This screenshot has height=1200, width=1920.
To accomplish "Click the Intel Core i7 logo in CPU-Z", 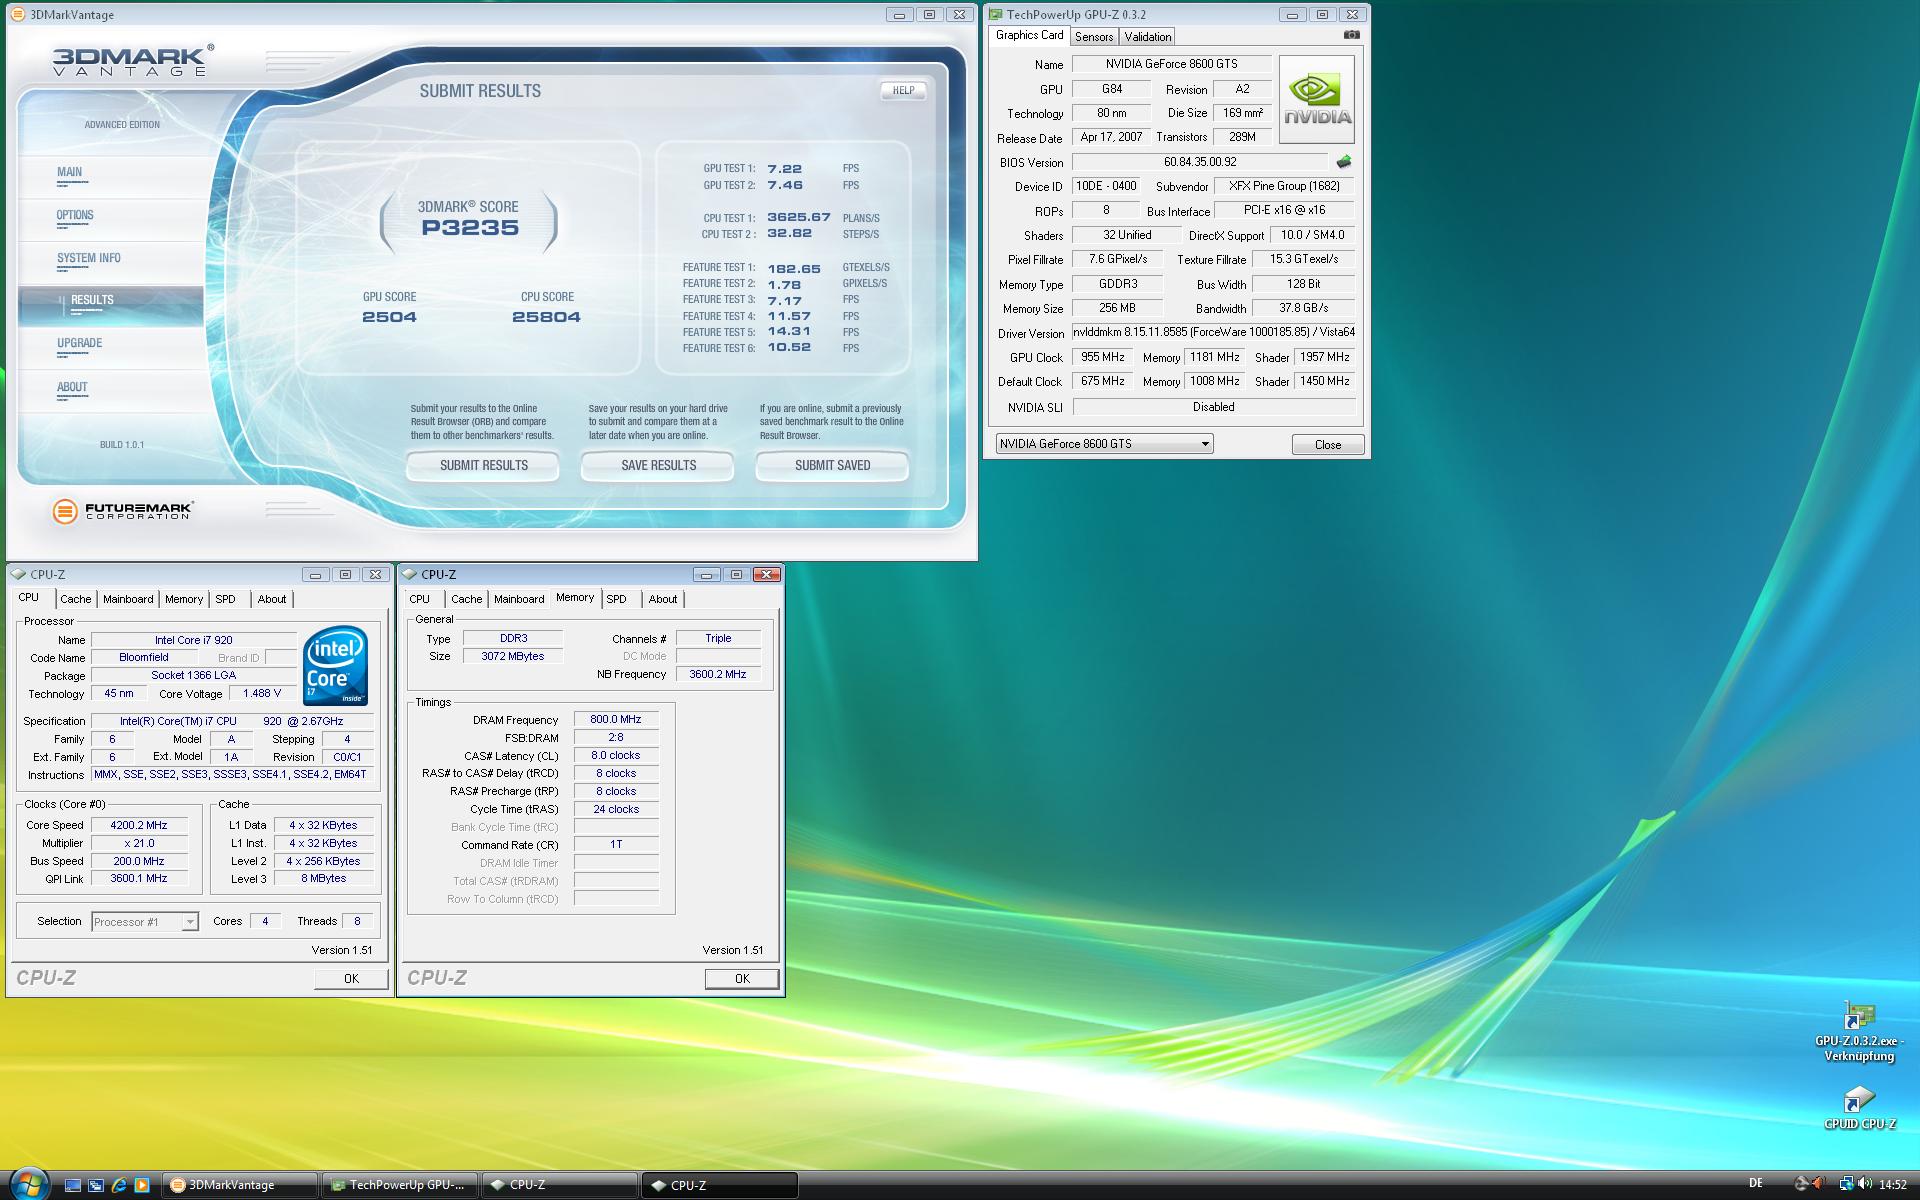I will point(335,665).
